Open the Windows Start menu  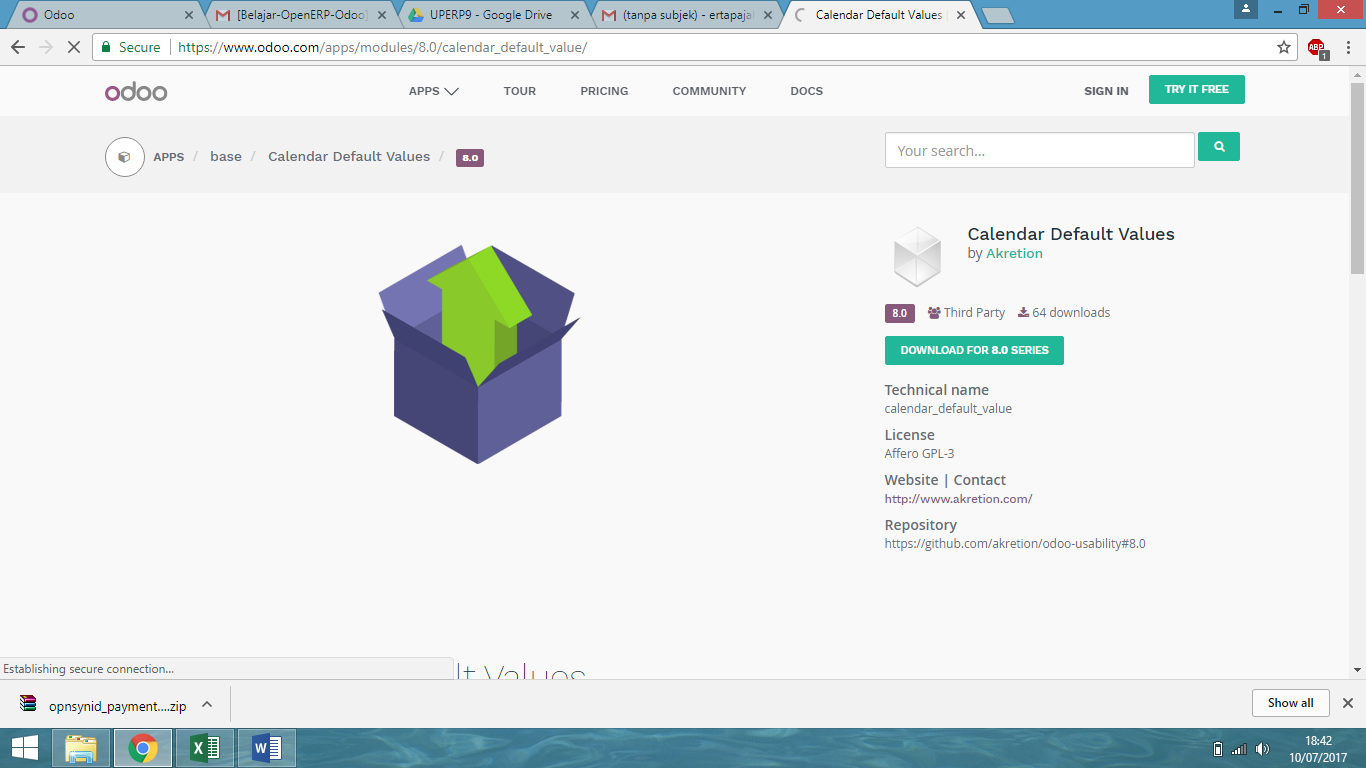[x=25, y=748]
